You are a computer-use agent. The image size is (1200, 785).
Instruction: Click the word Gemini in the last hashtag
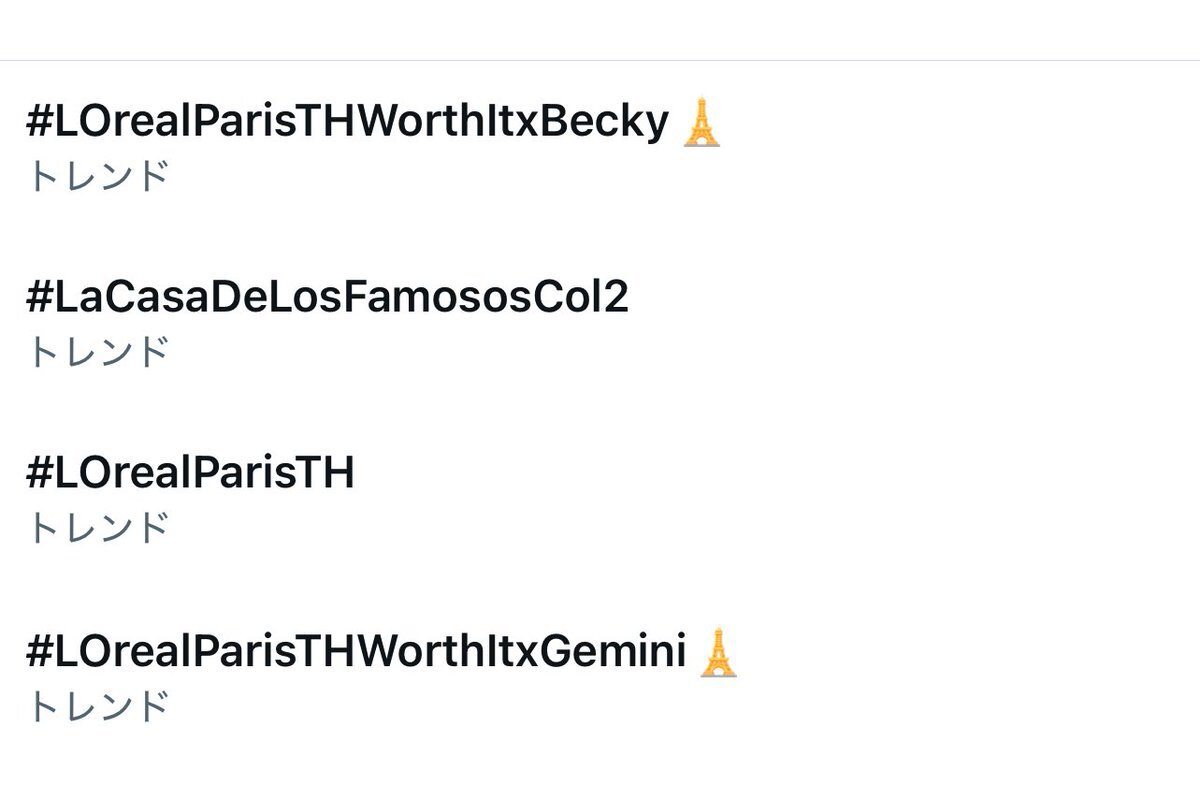pos(616,652)
